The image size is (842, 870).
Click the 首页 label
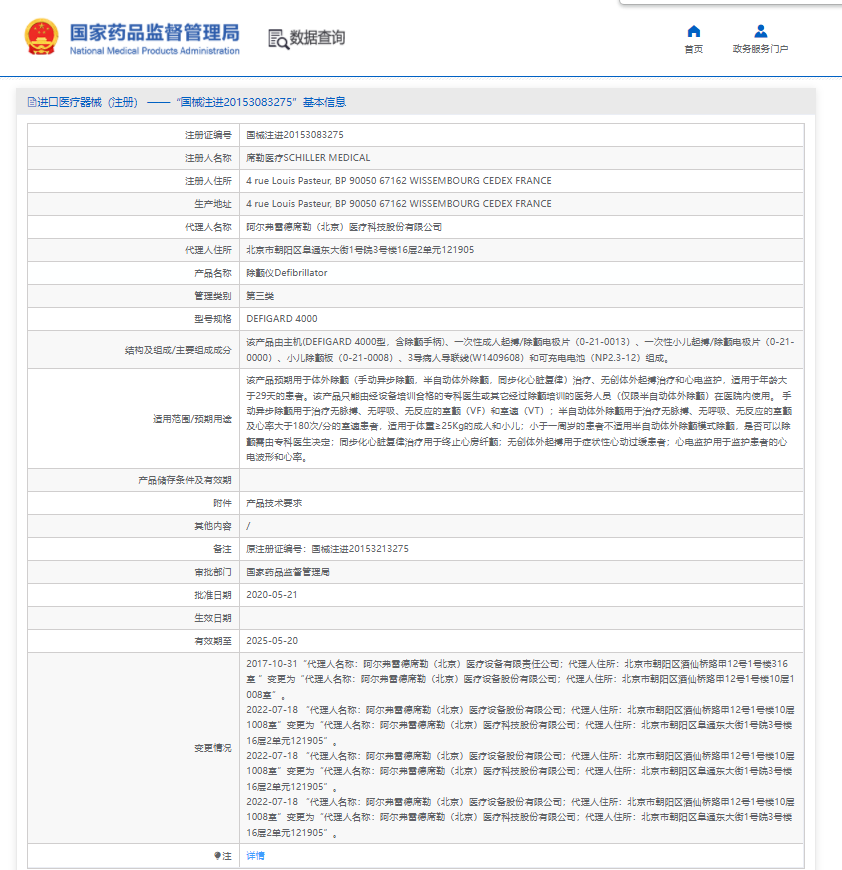[x=693, y=49]
